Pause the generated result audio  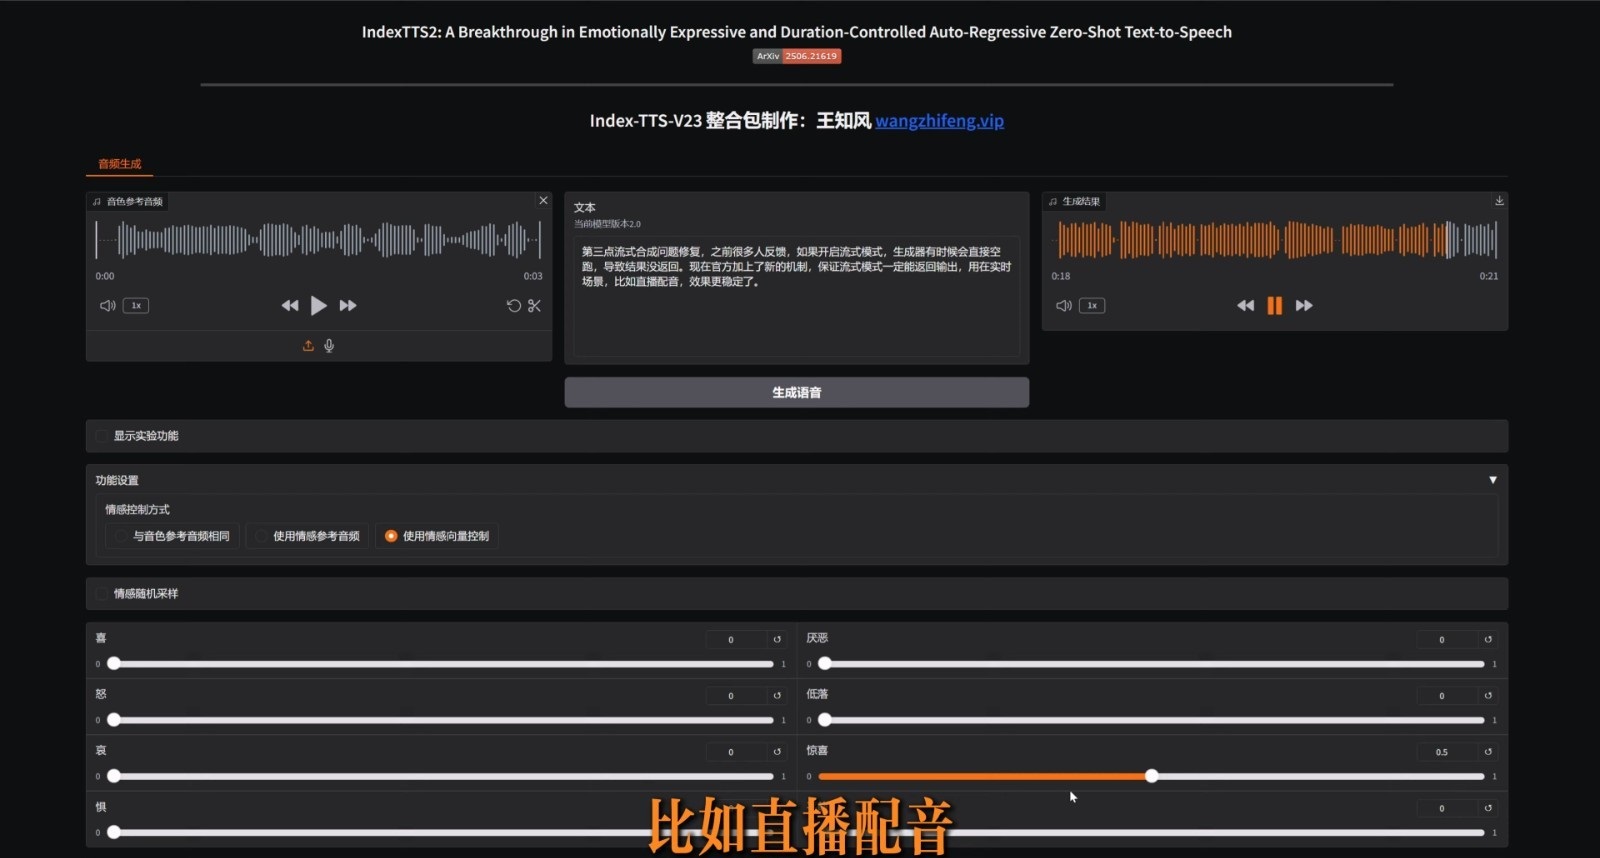click(x=1274, y=306)
